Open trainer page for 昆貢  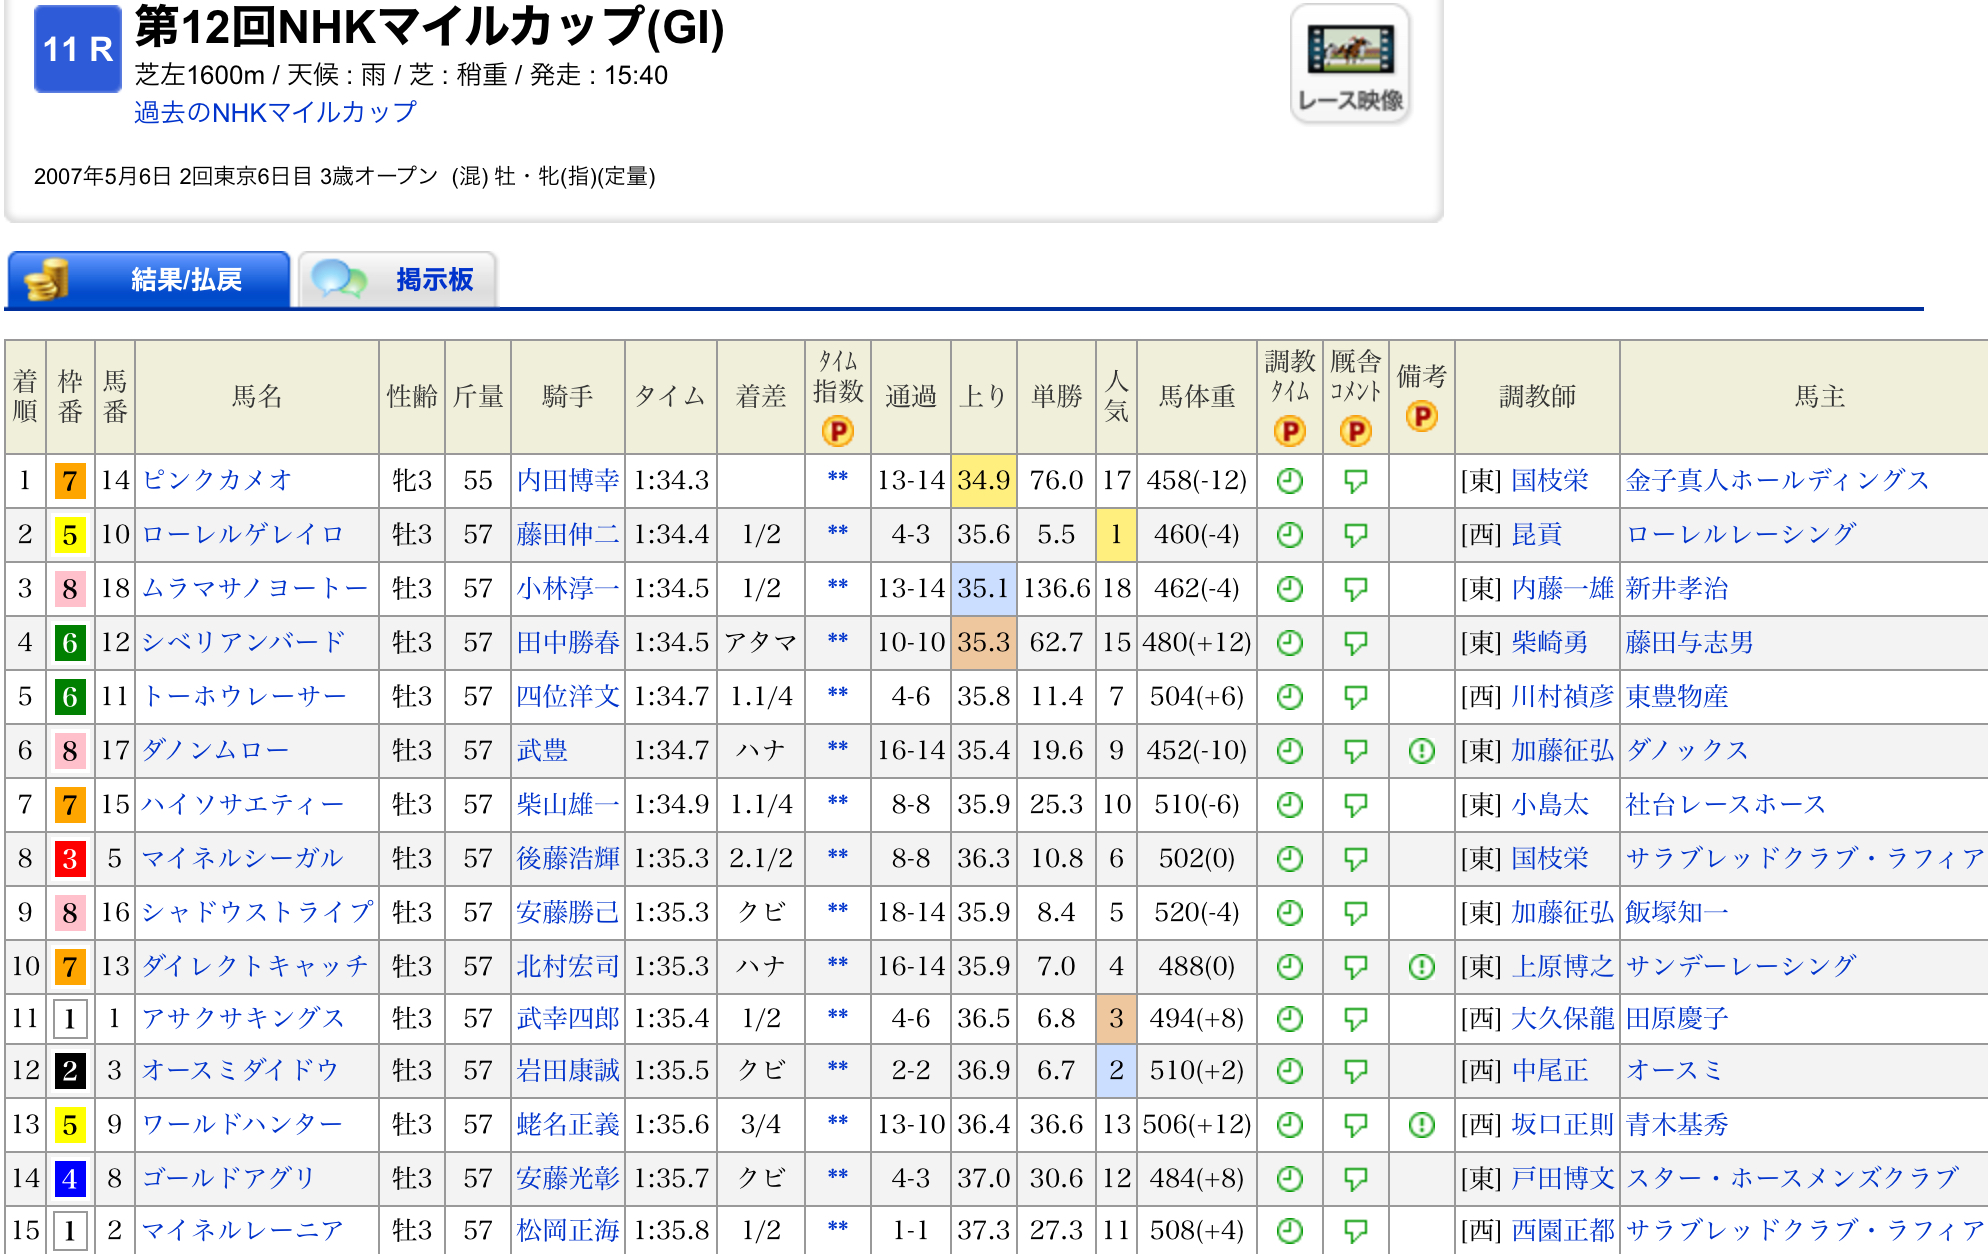tap(1536, 534)
